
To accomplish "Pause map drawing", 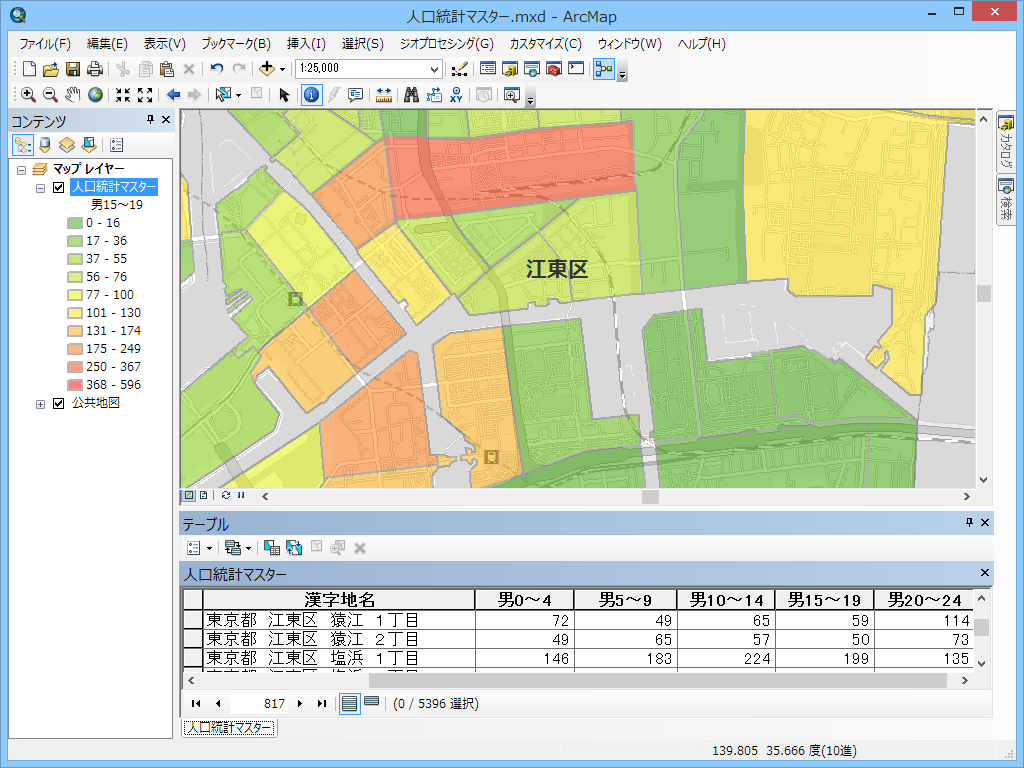I will click(x=242, y=495).
